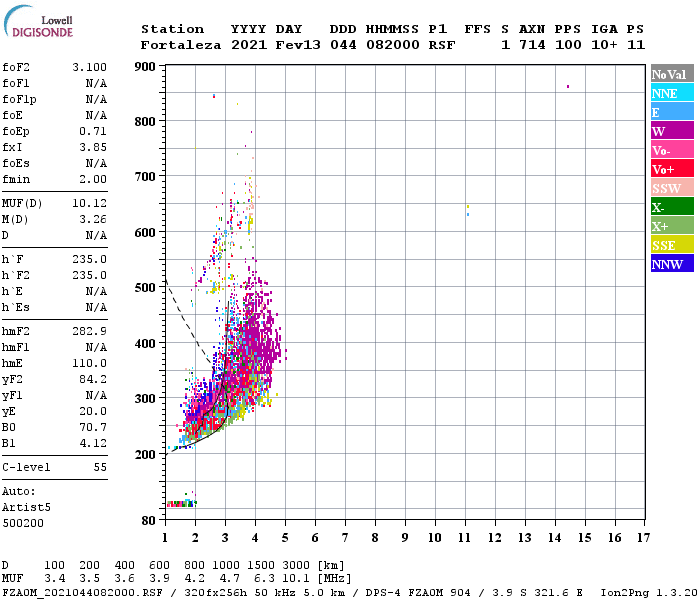The height and width of the screenshot is (600, 700).
Task: Select the X+ light green legend swatch
Action: pyautogui.click(x=672, y=225)
